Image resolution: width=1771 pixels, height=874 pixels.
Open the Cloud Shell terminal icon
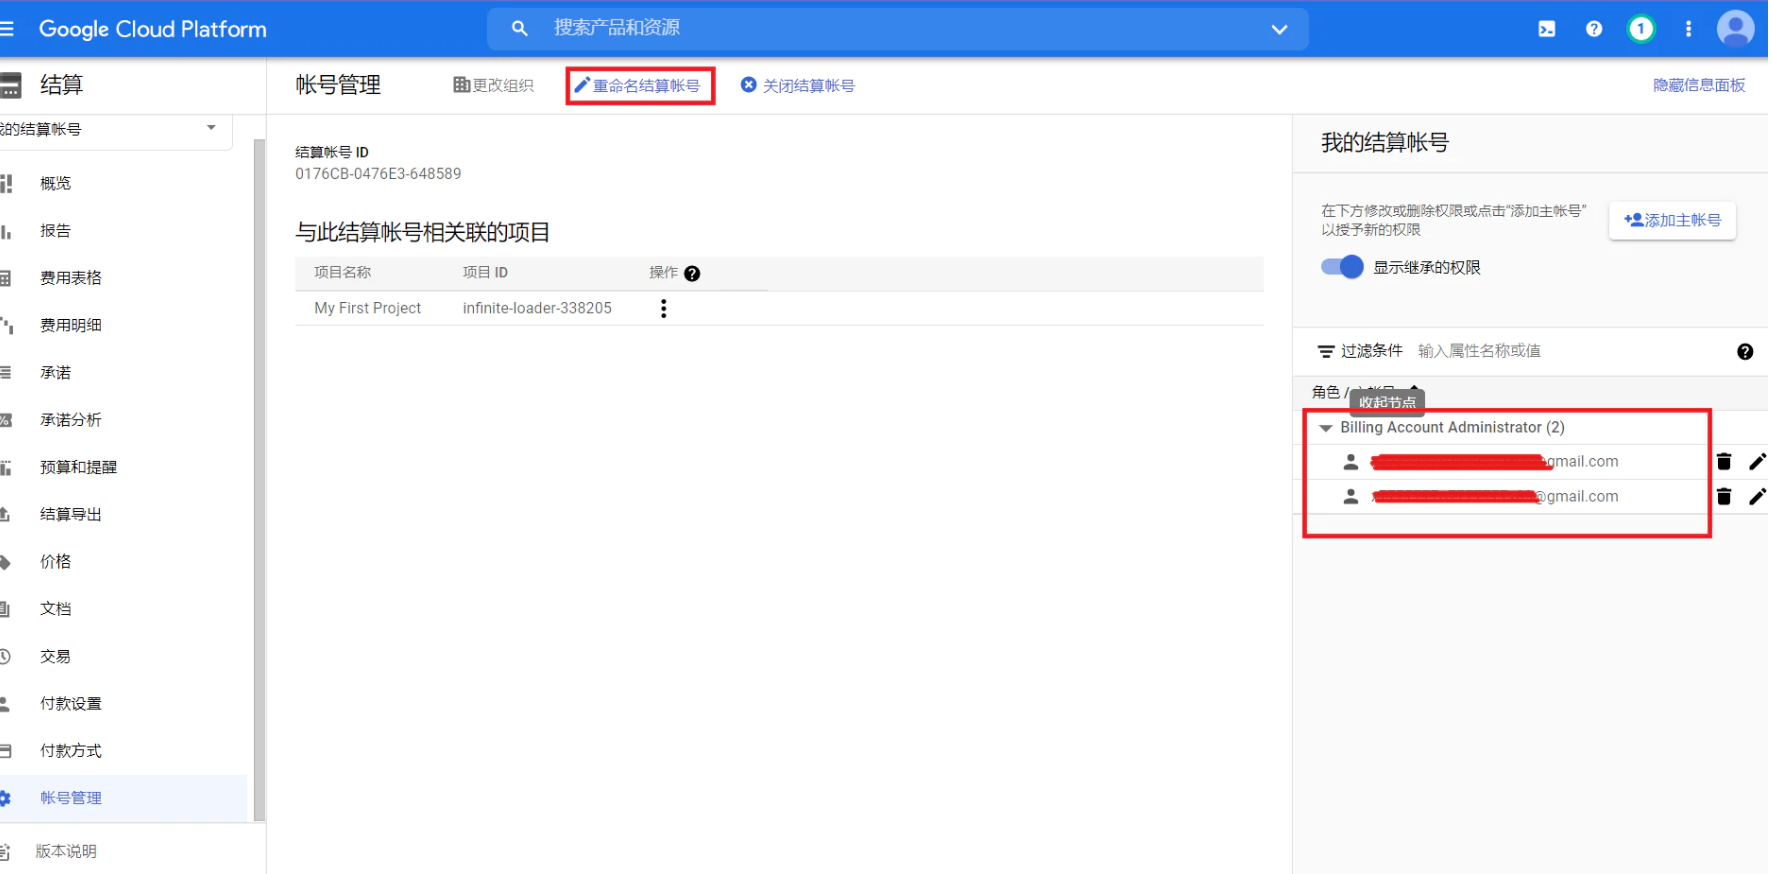point(1546,29)
